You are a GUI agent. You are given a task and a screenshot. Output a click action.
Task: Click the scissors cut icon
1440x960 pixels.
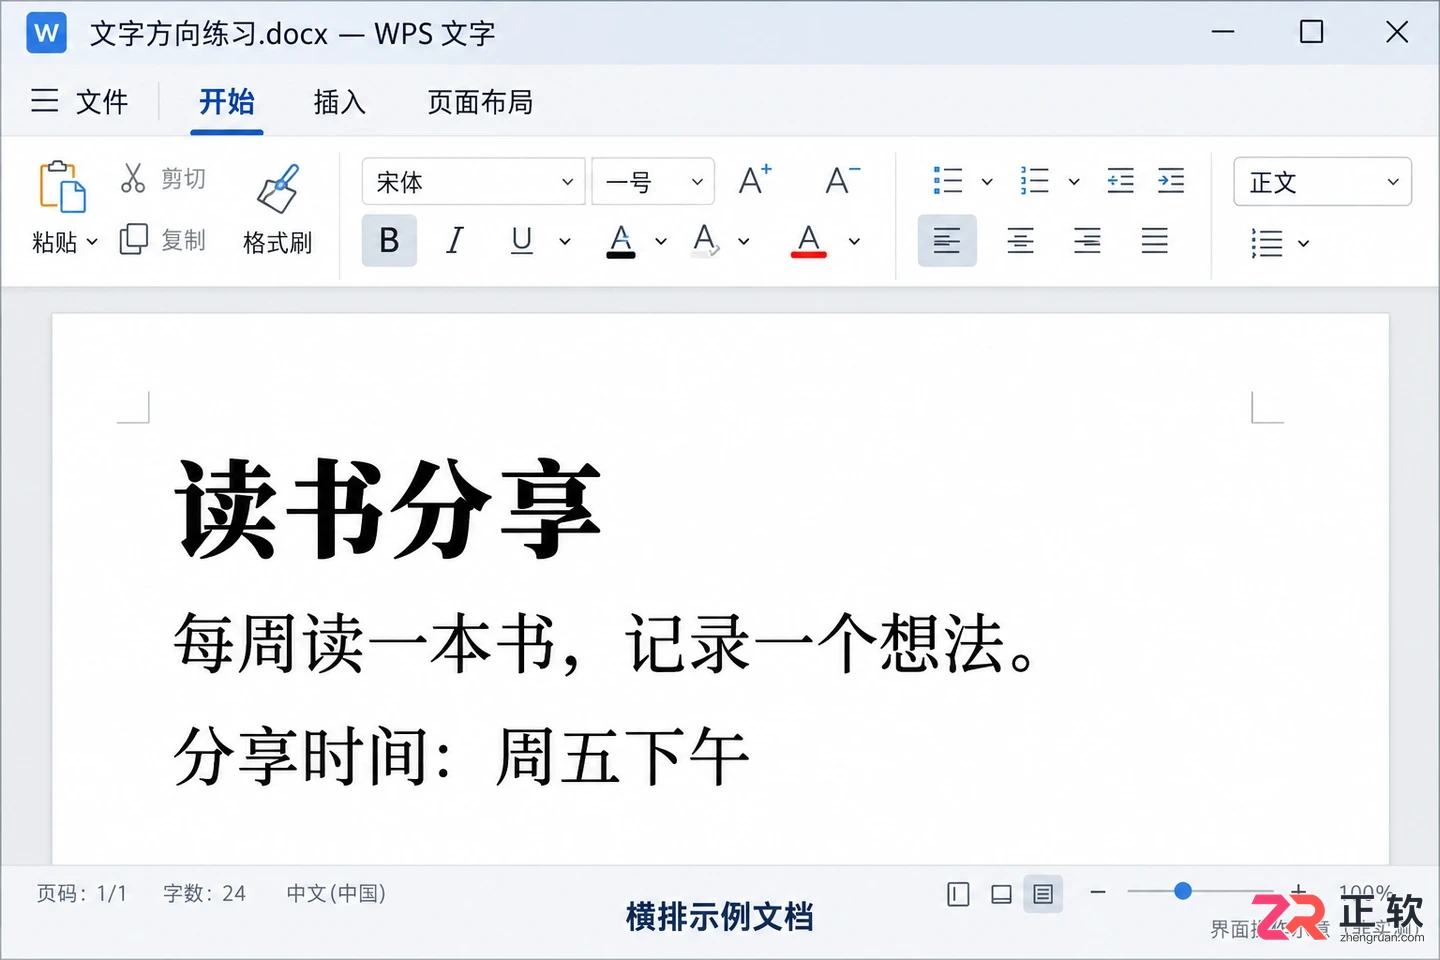pyautogui.click(x=133, y=178)
